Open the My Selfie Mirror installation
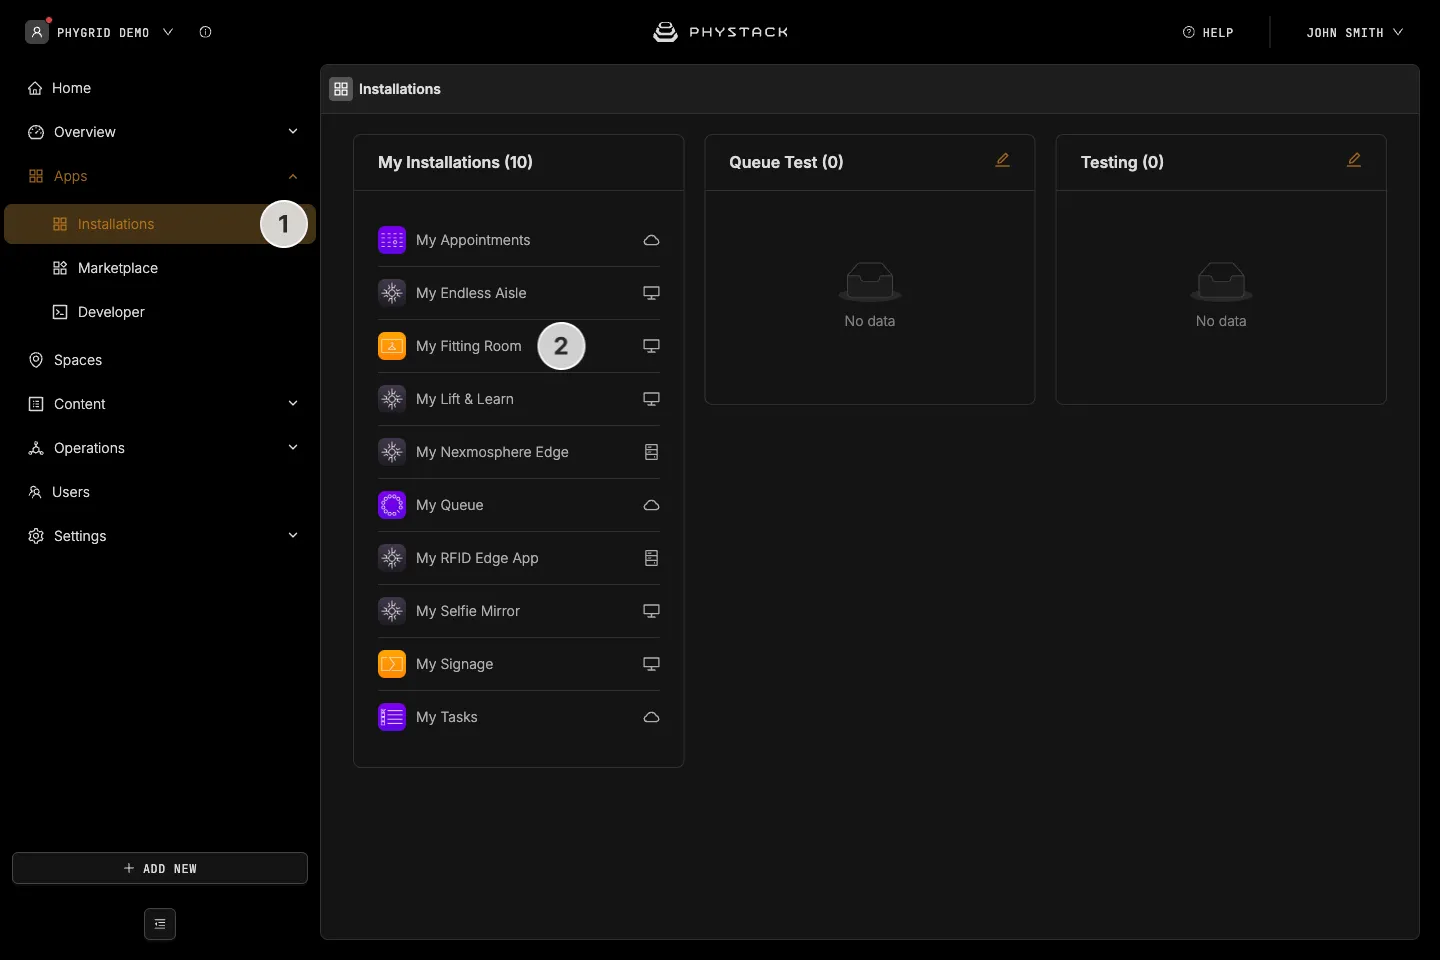The height and width of the screenshot is (960, 1440). pyautogui.click(x=519, y=611)
